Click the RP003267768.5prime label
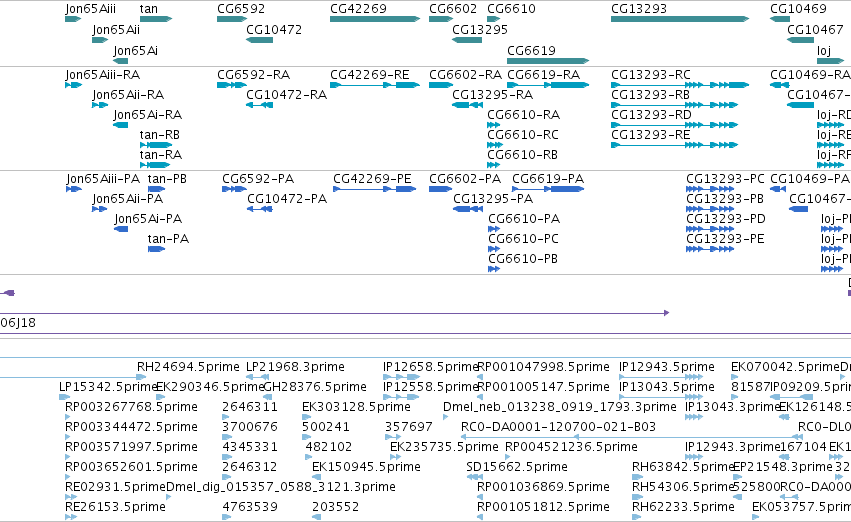The width and height of the screenshot is (851, 522). click(131, 407)
